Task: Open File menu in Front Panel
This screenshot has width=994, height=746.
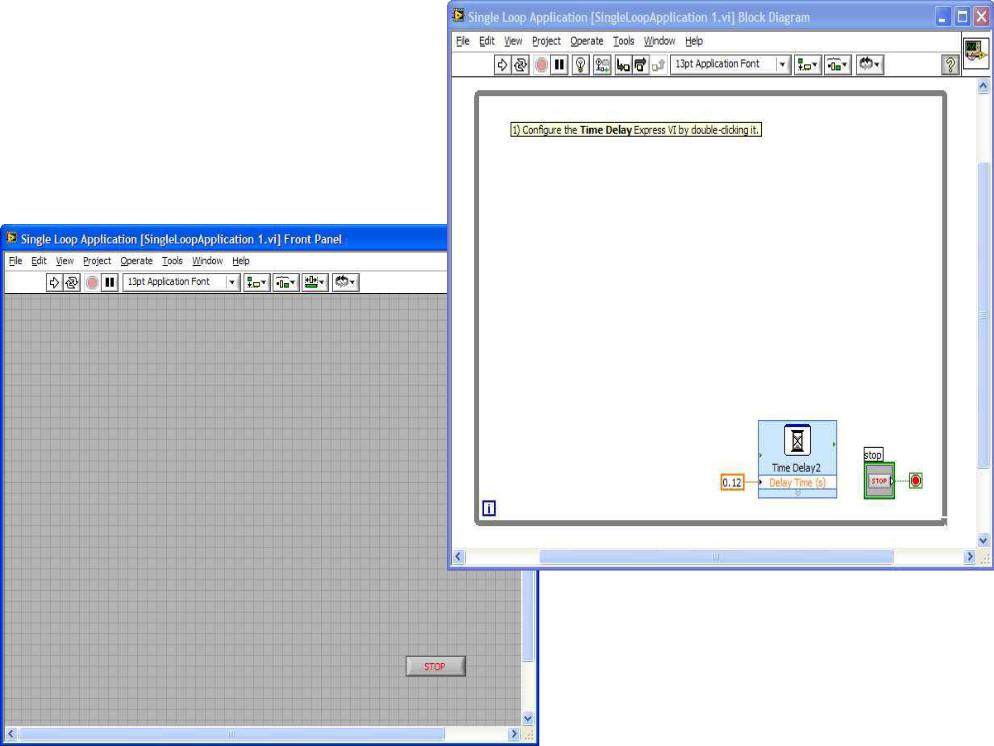Action: [15, 261]
